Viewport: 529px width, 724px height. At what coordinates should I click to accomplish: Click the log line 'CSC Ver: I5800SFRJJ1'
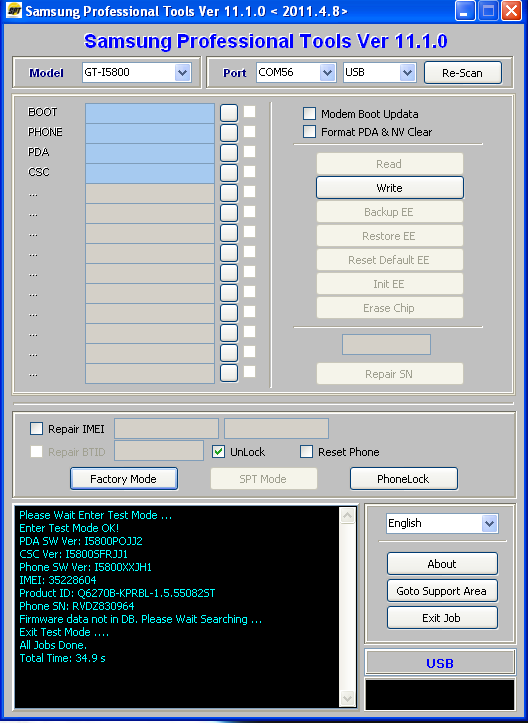[73, 554]
